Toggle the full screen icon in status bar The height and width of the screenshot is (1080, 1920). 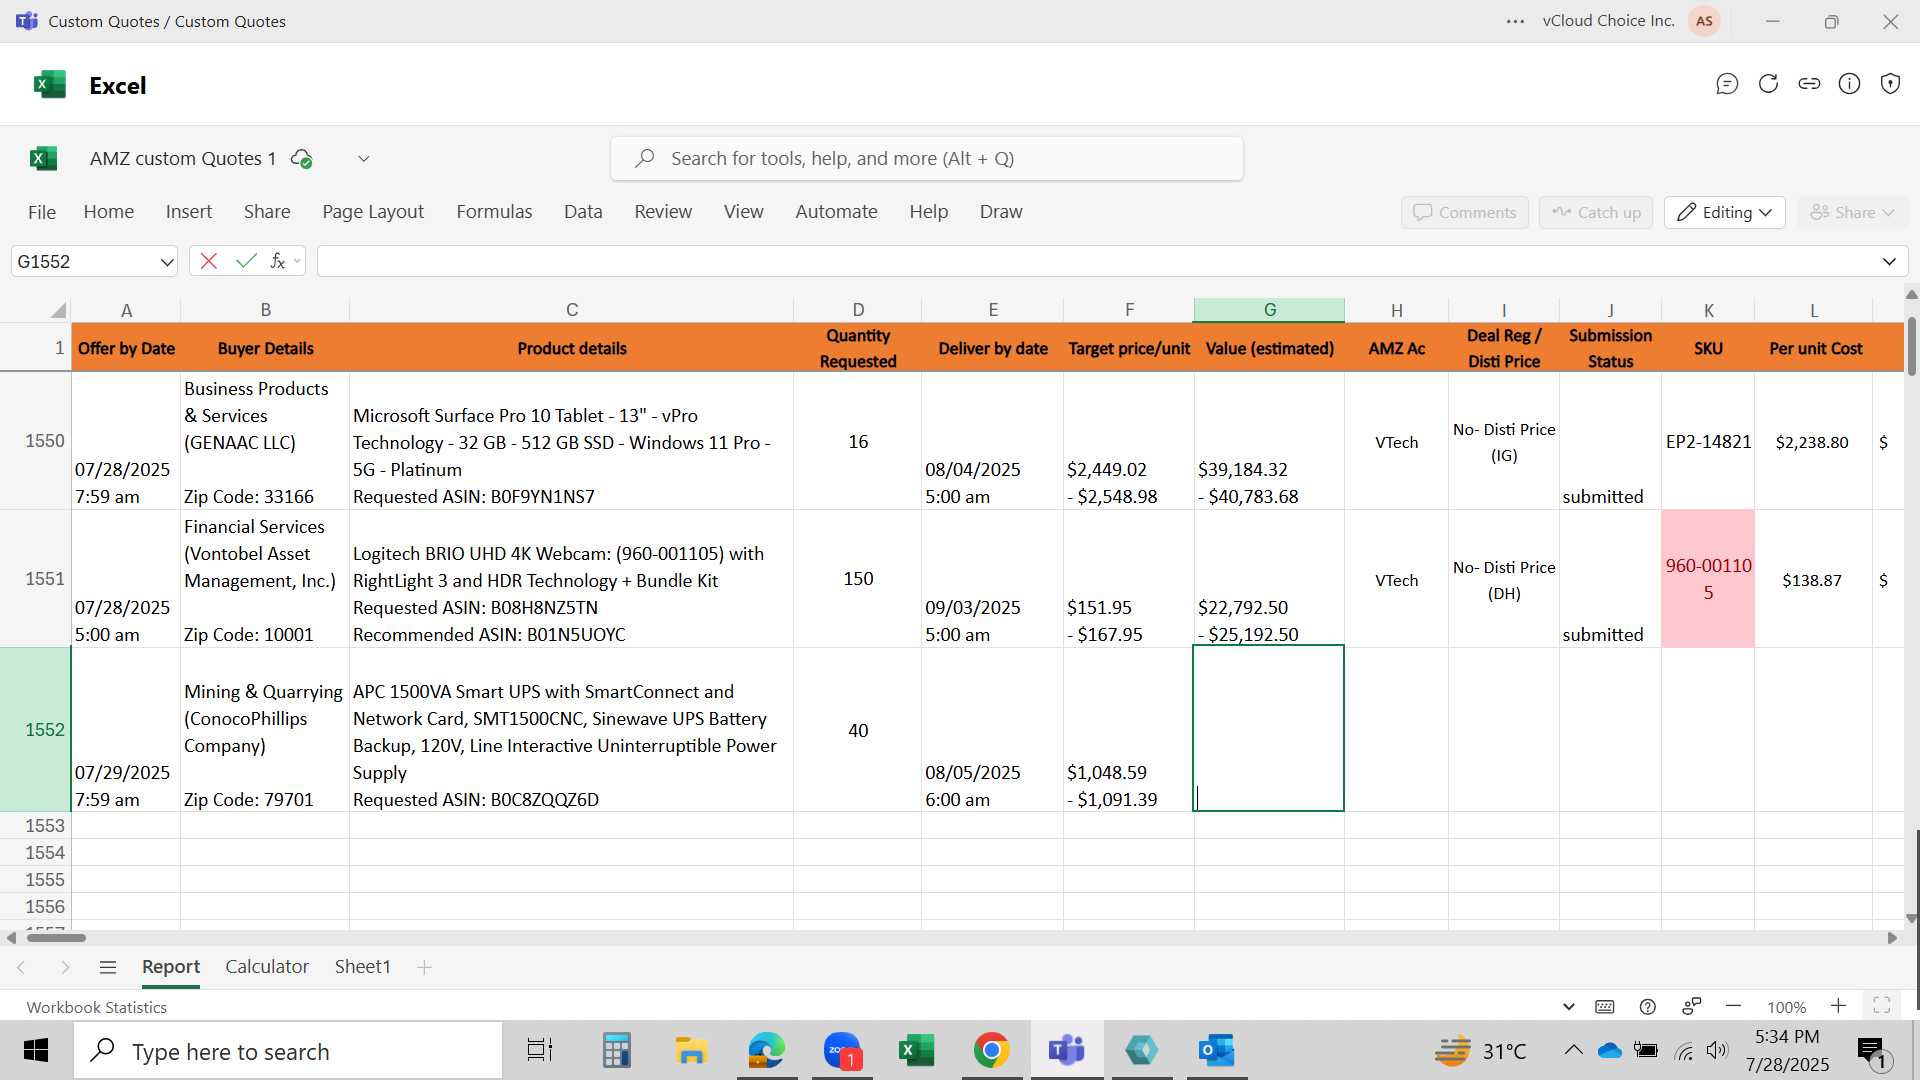[1882, 1006]
